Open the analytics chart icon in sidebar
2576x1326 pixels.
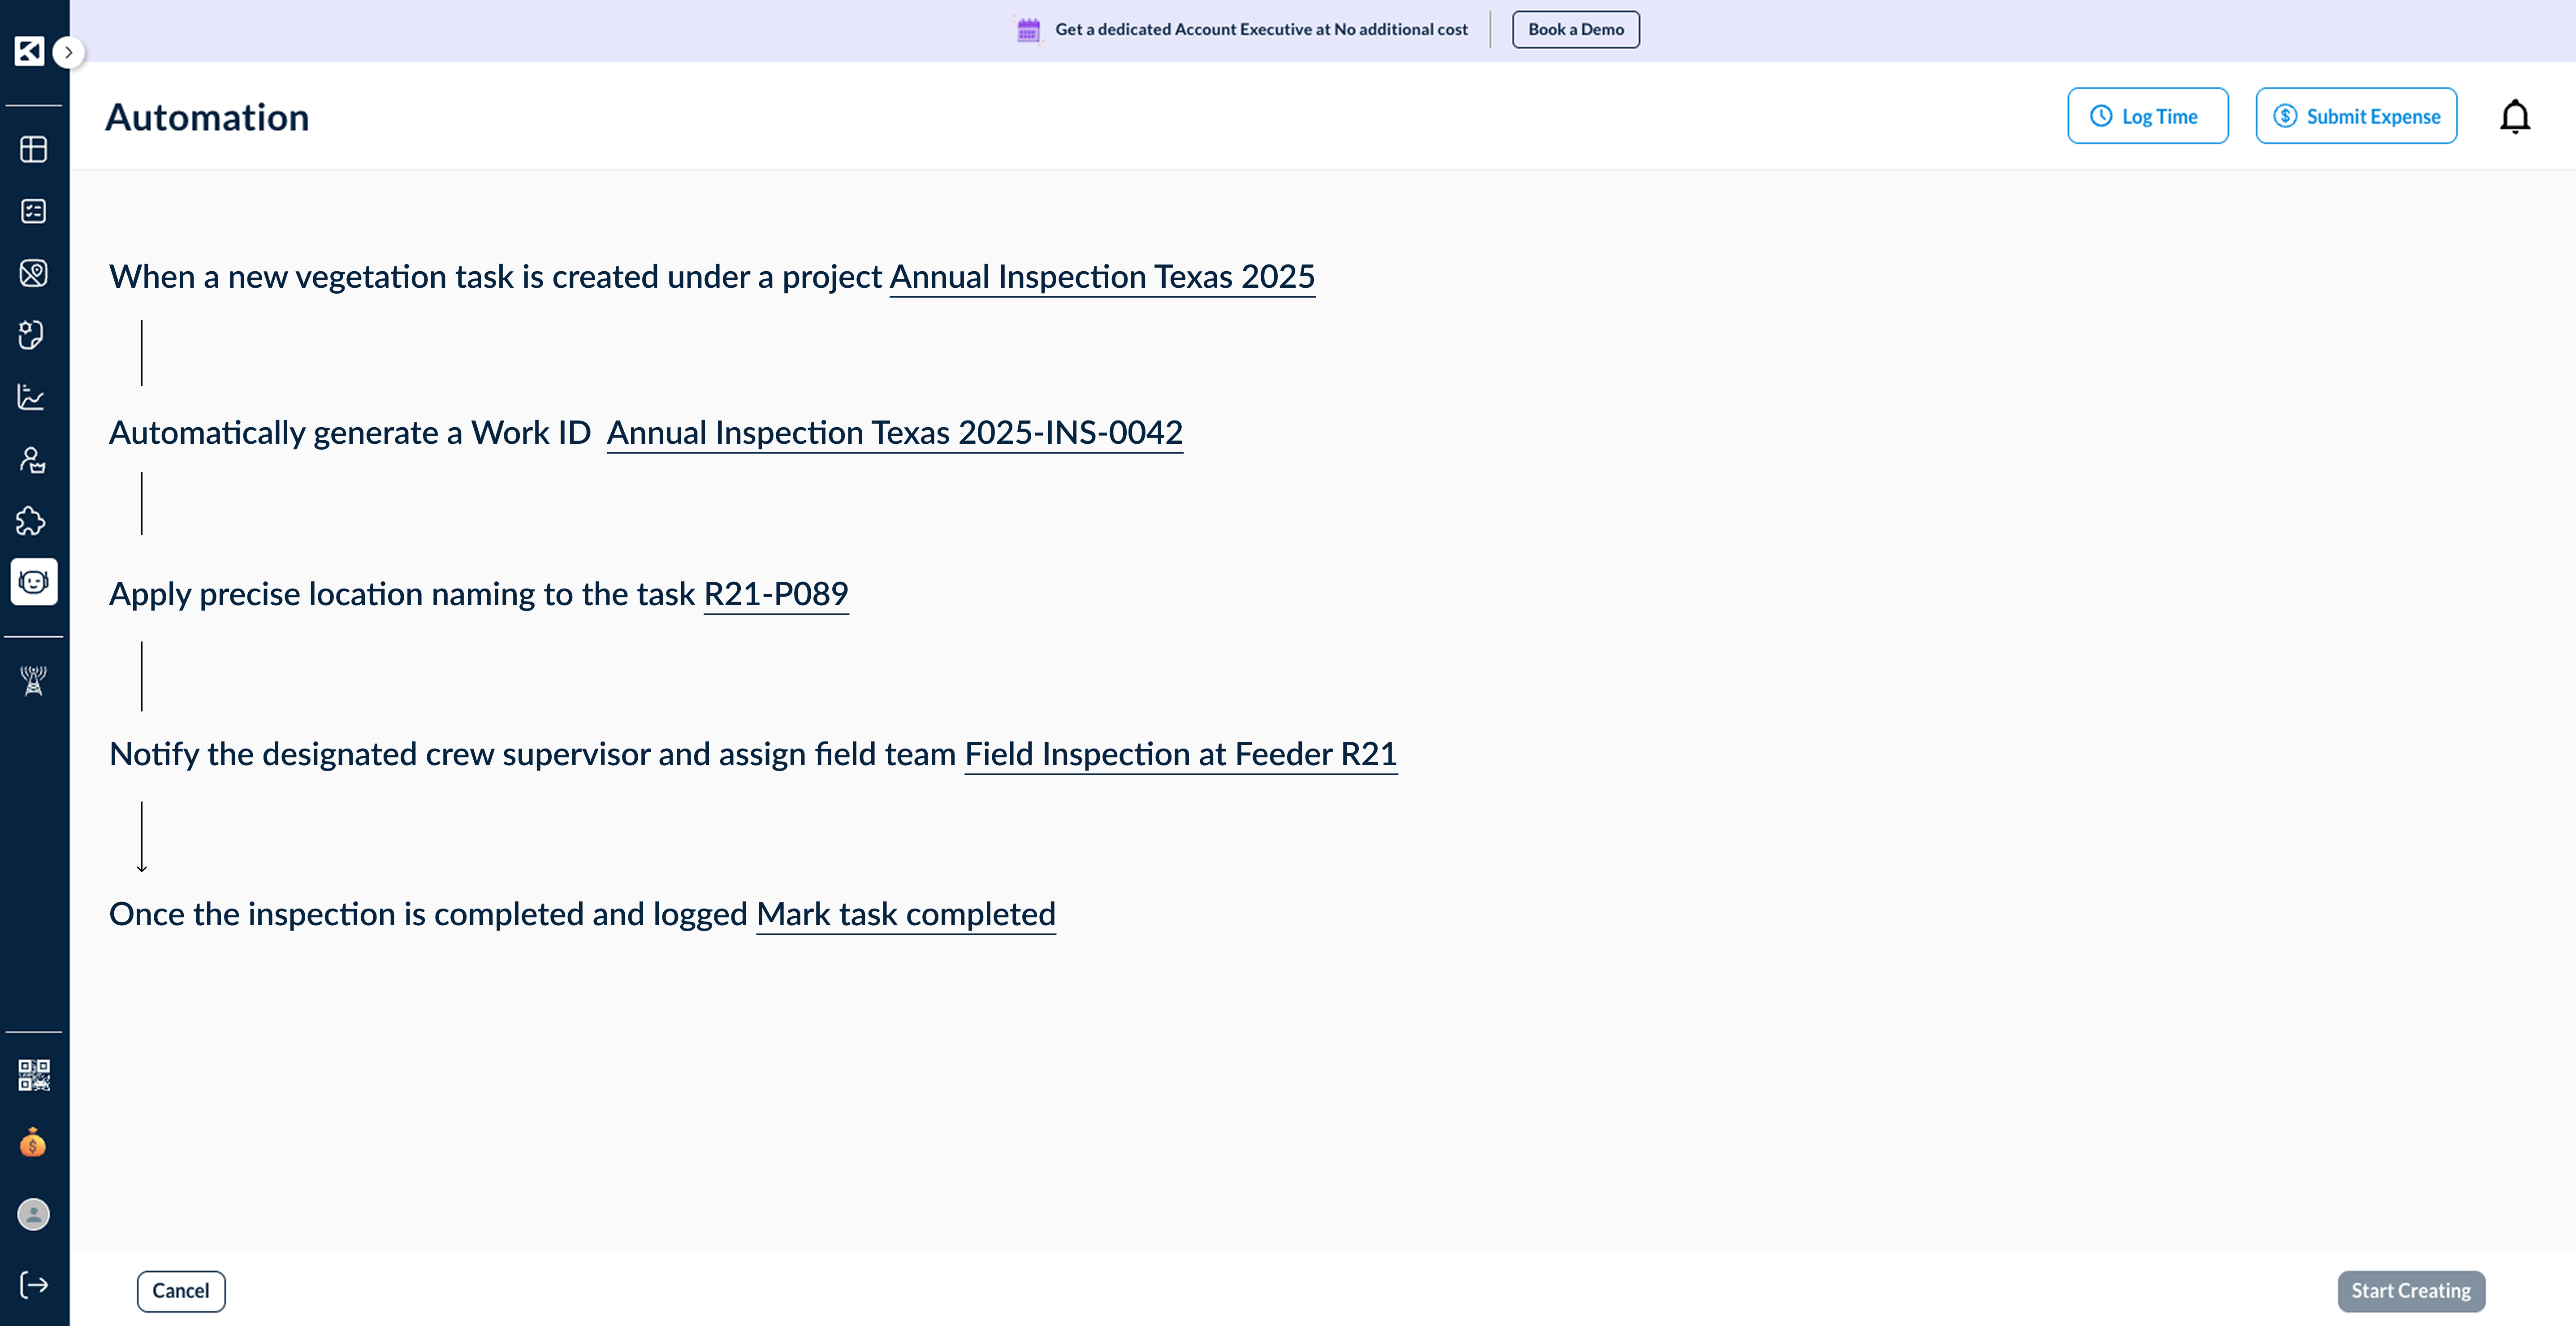click(32, 397)
